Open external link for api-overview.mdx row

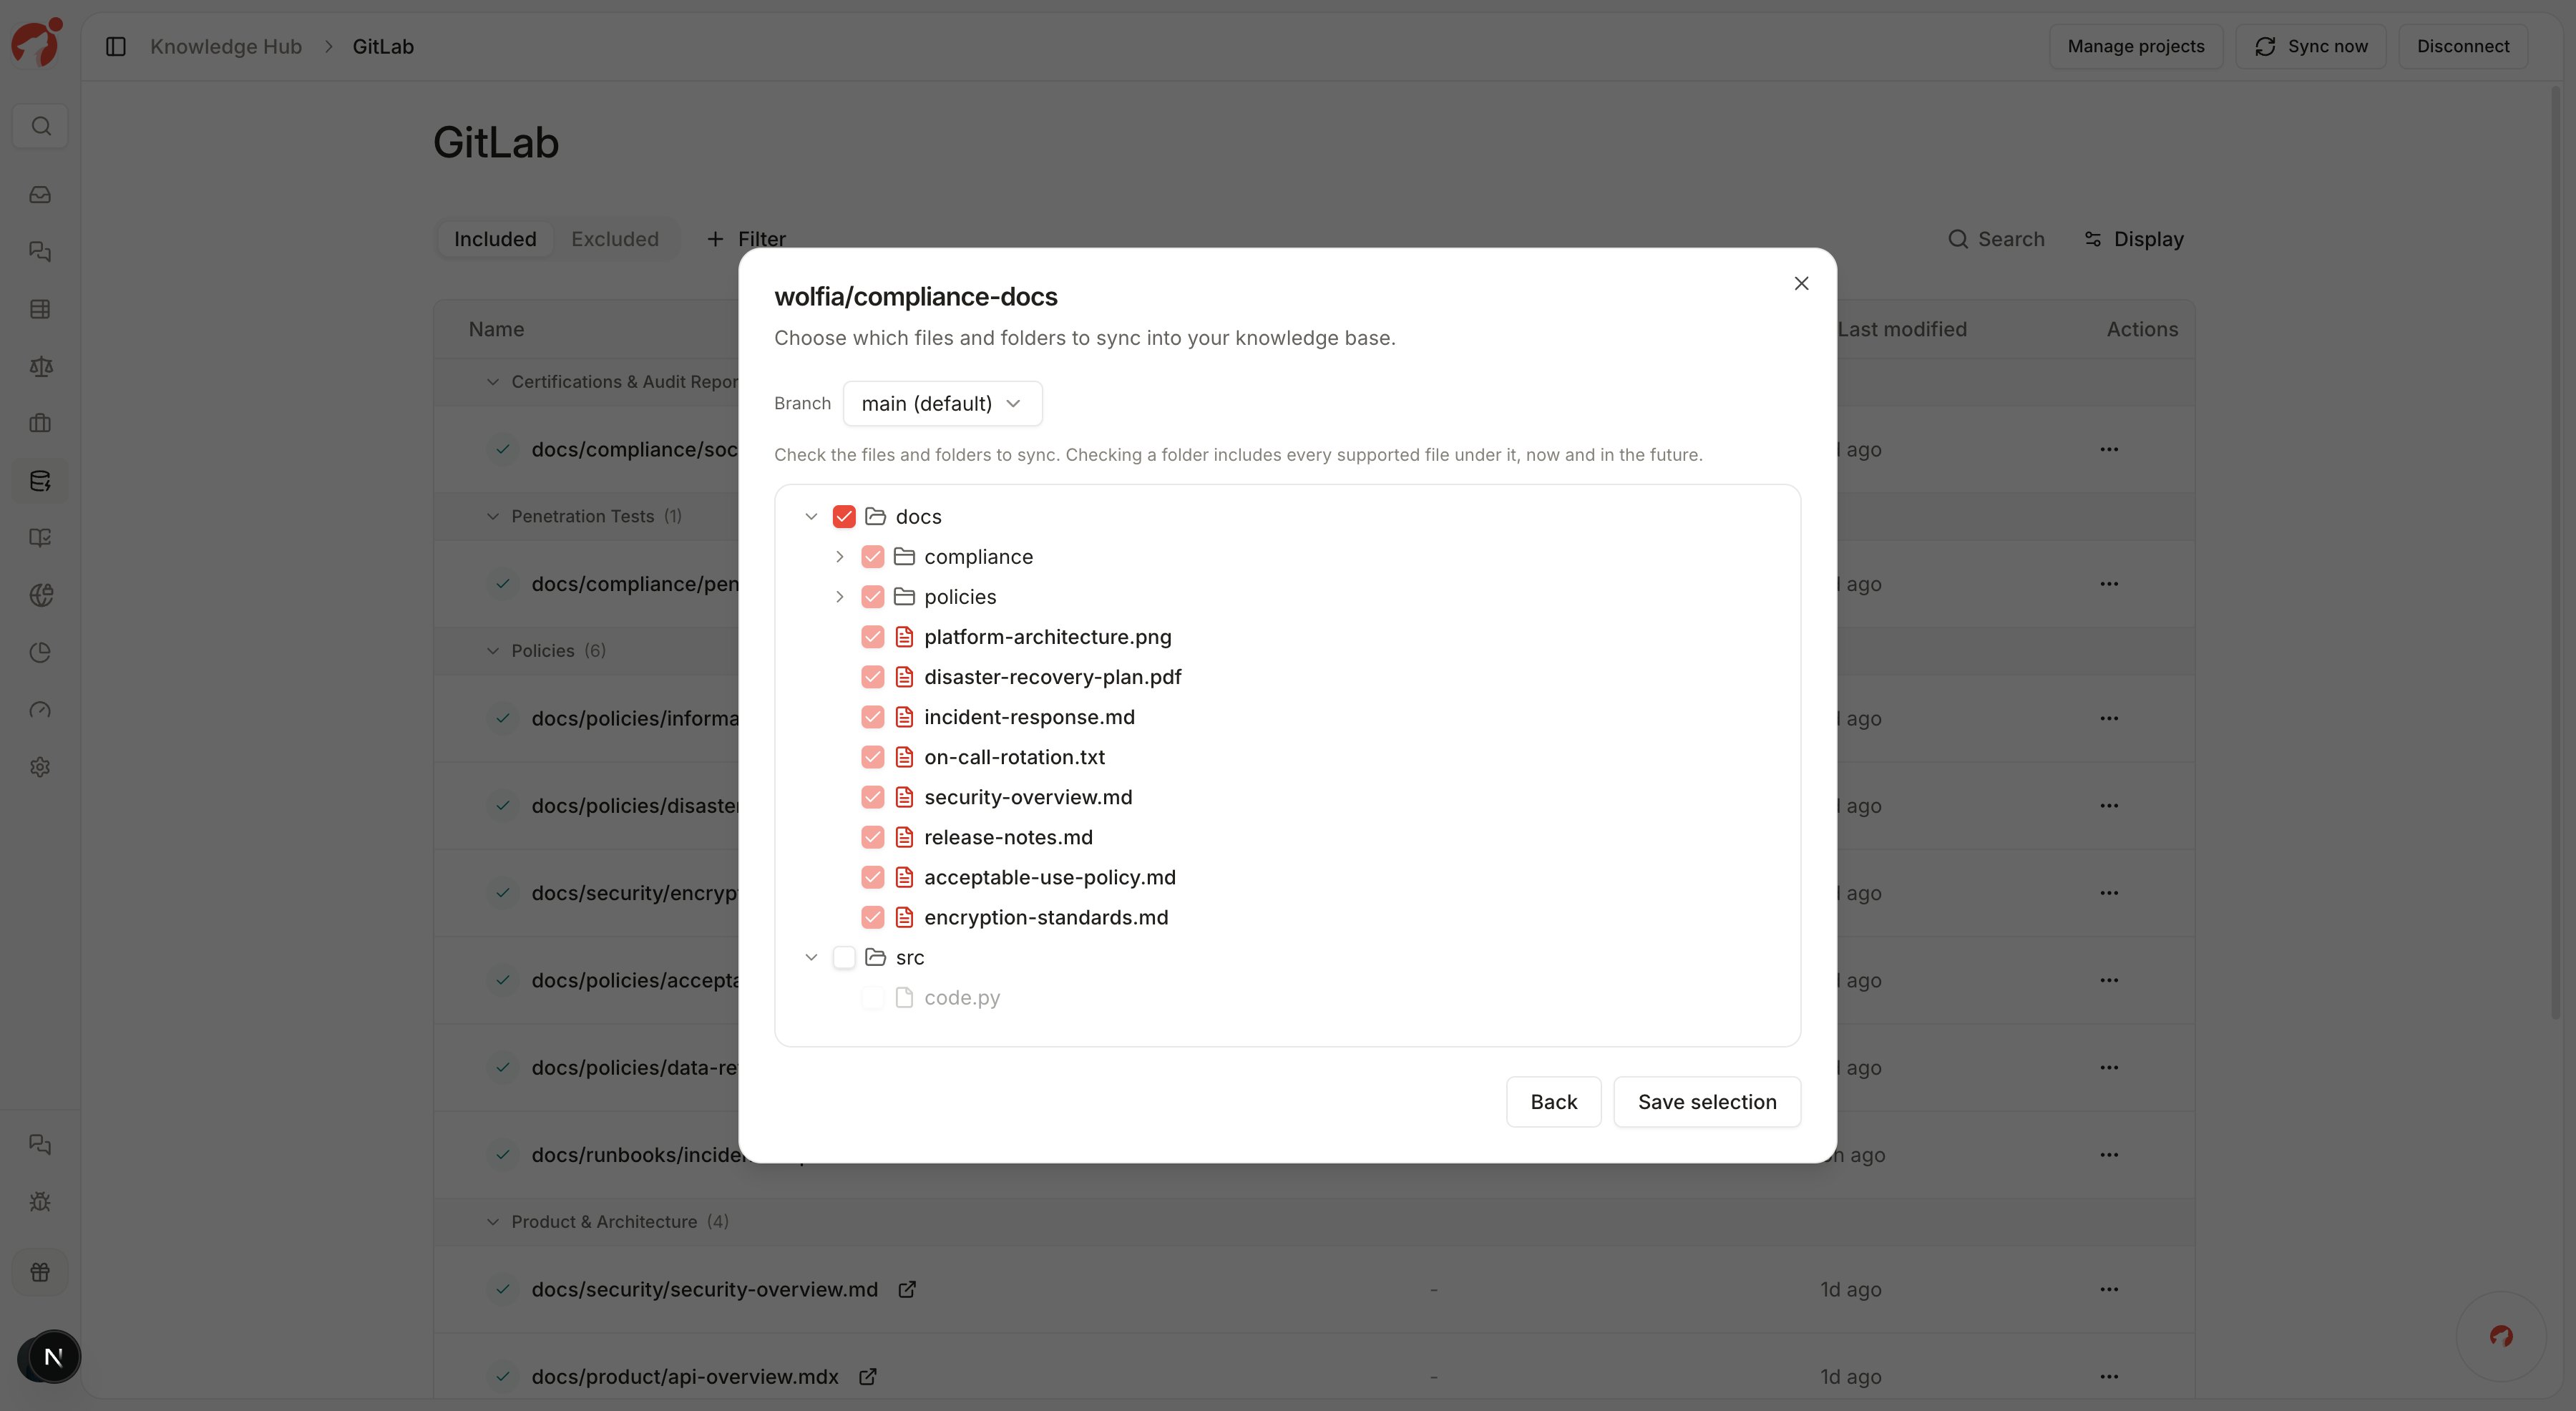(x=868, y=1377)
